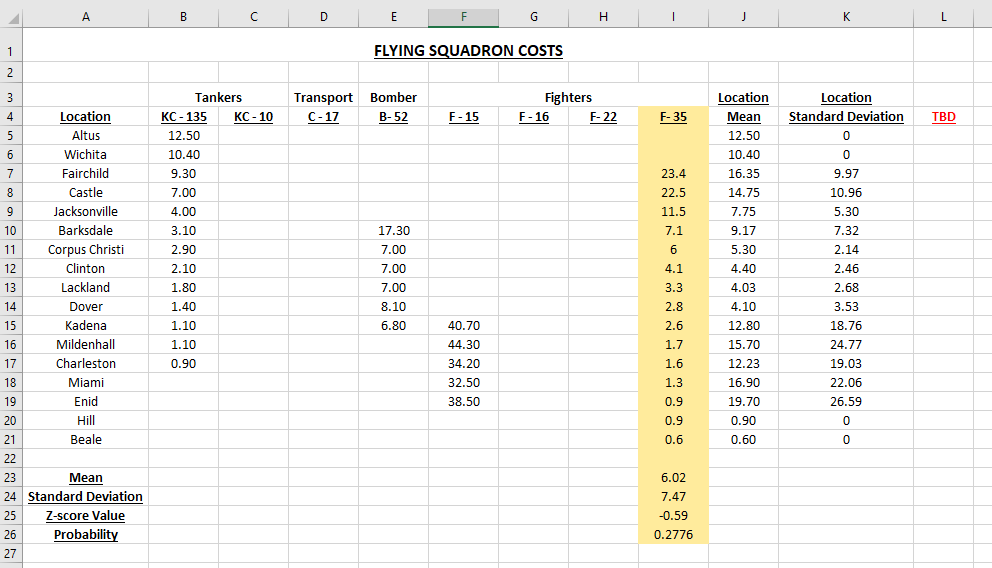Click the 11.5 F-35 value for Jacksonville
This screenshot has width=992, height=568.
point(674,211)
